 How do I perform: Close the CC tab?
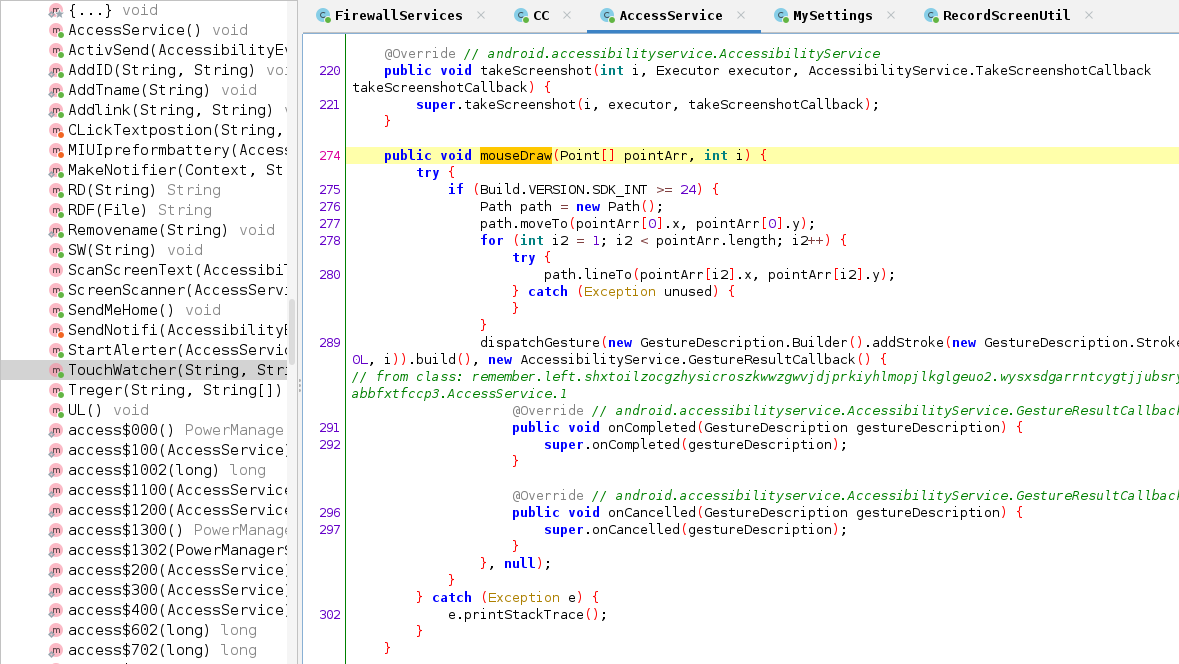(x=567, y=15)
